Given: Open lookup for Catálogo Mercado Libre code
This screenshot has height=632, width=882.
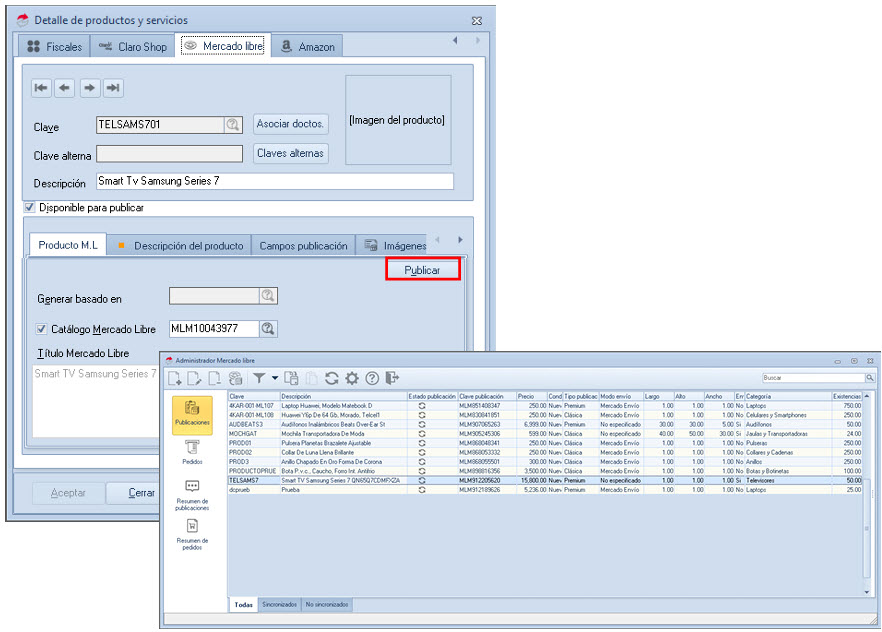Looking at the screenshot, I should 268,328.
